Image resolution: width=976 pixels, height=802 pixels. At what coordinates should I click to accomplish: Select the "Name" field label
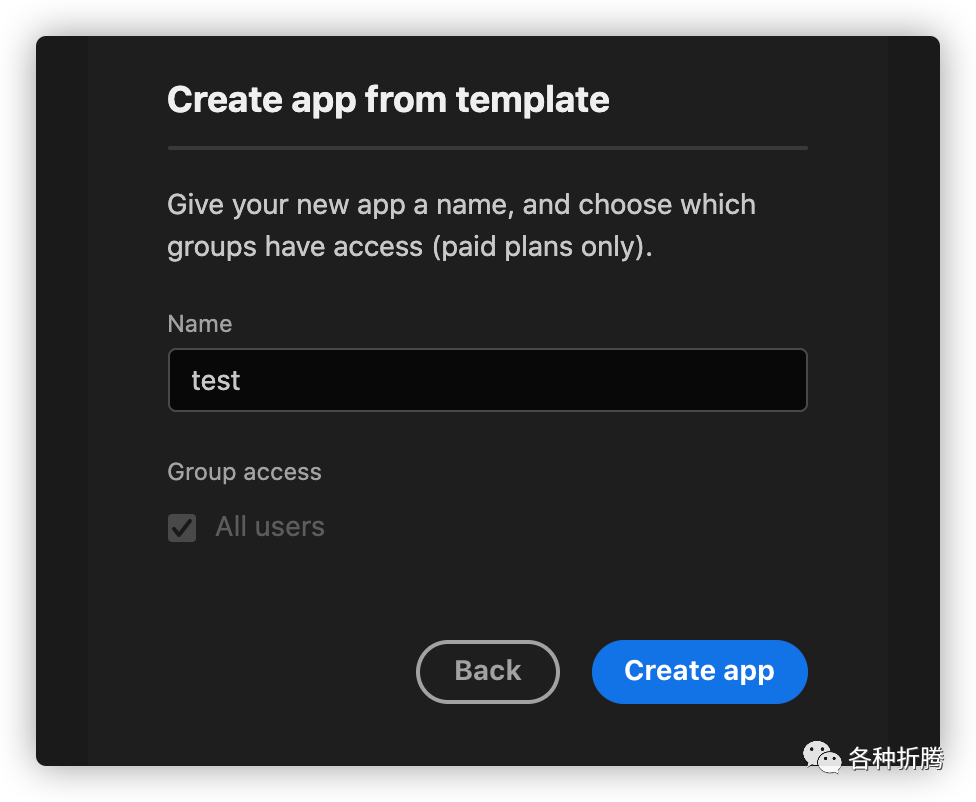[x=200, y=324]
